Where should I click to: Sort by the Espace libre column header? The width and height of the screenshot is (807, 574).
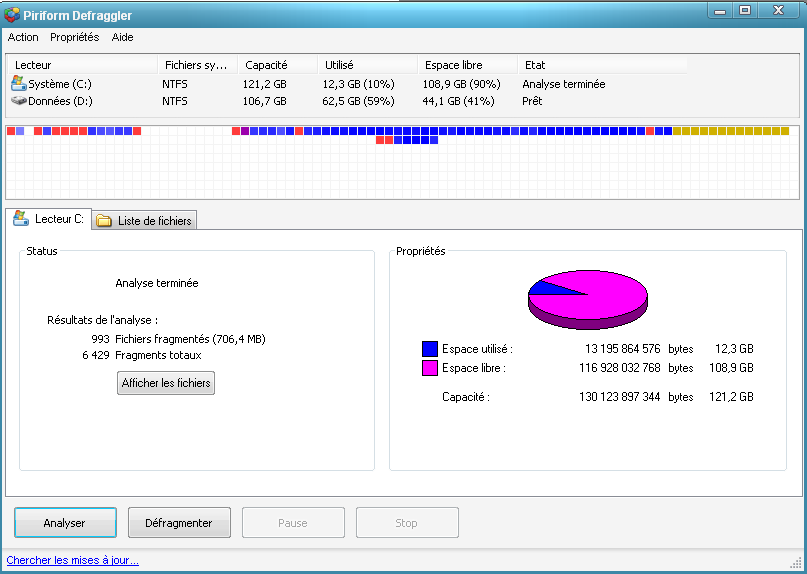(467, 65)
